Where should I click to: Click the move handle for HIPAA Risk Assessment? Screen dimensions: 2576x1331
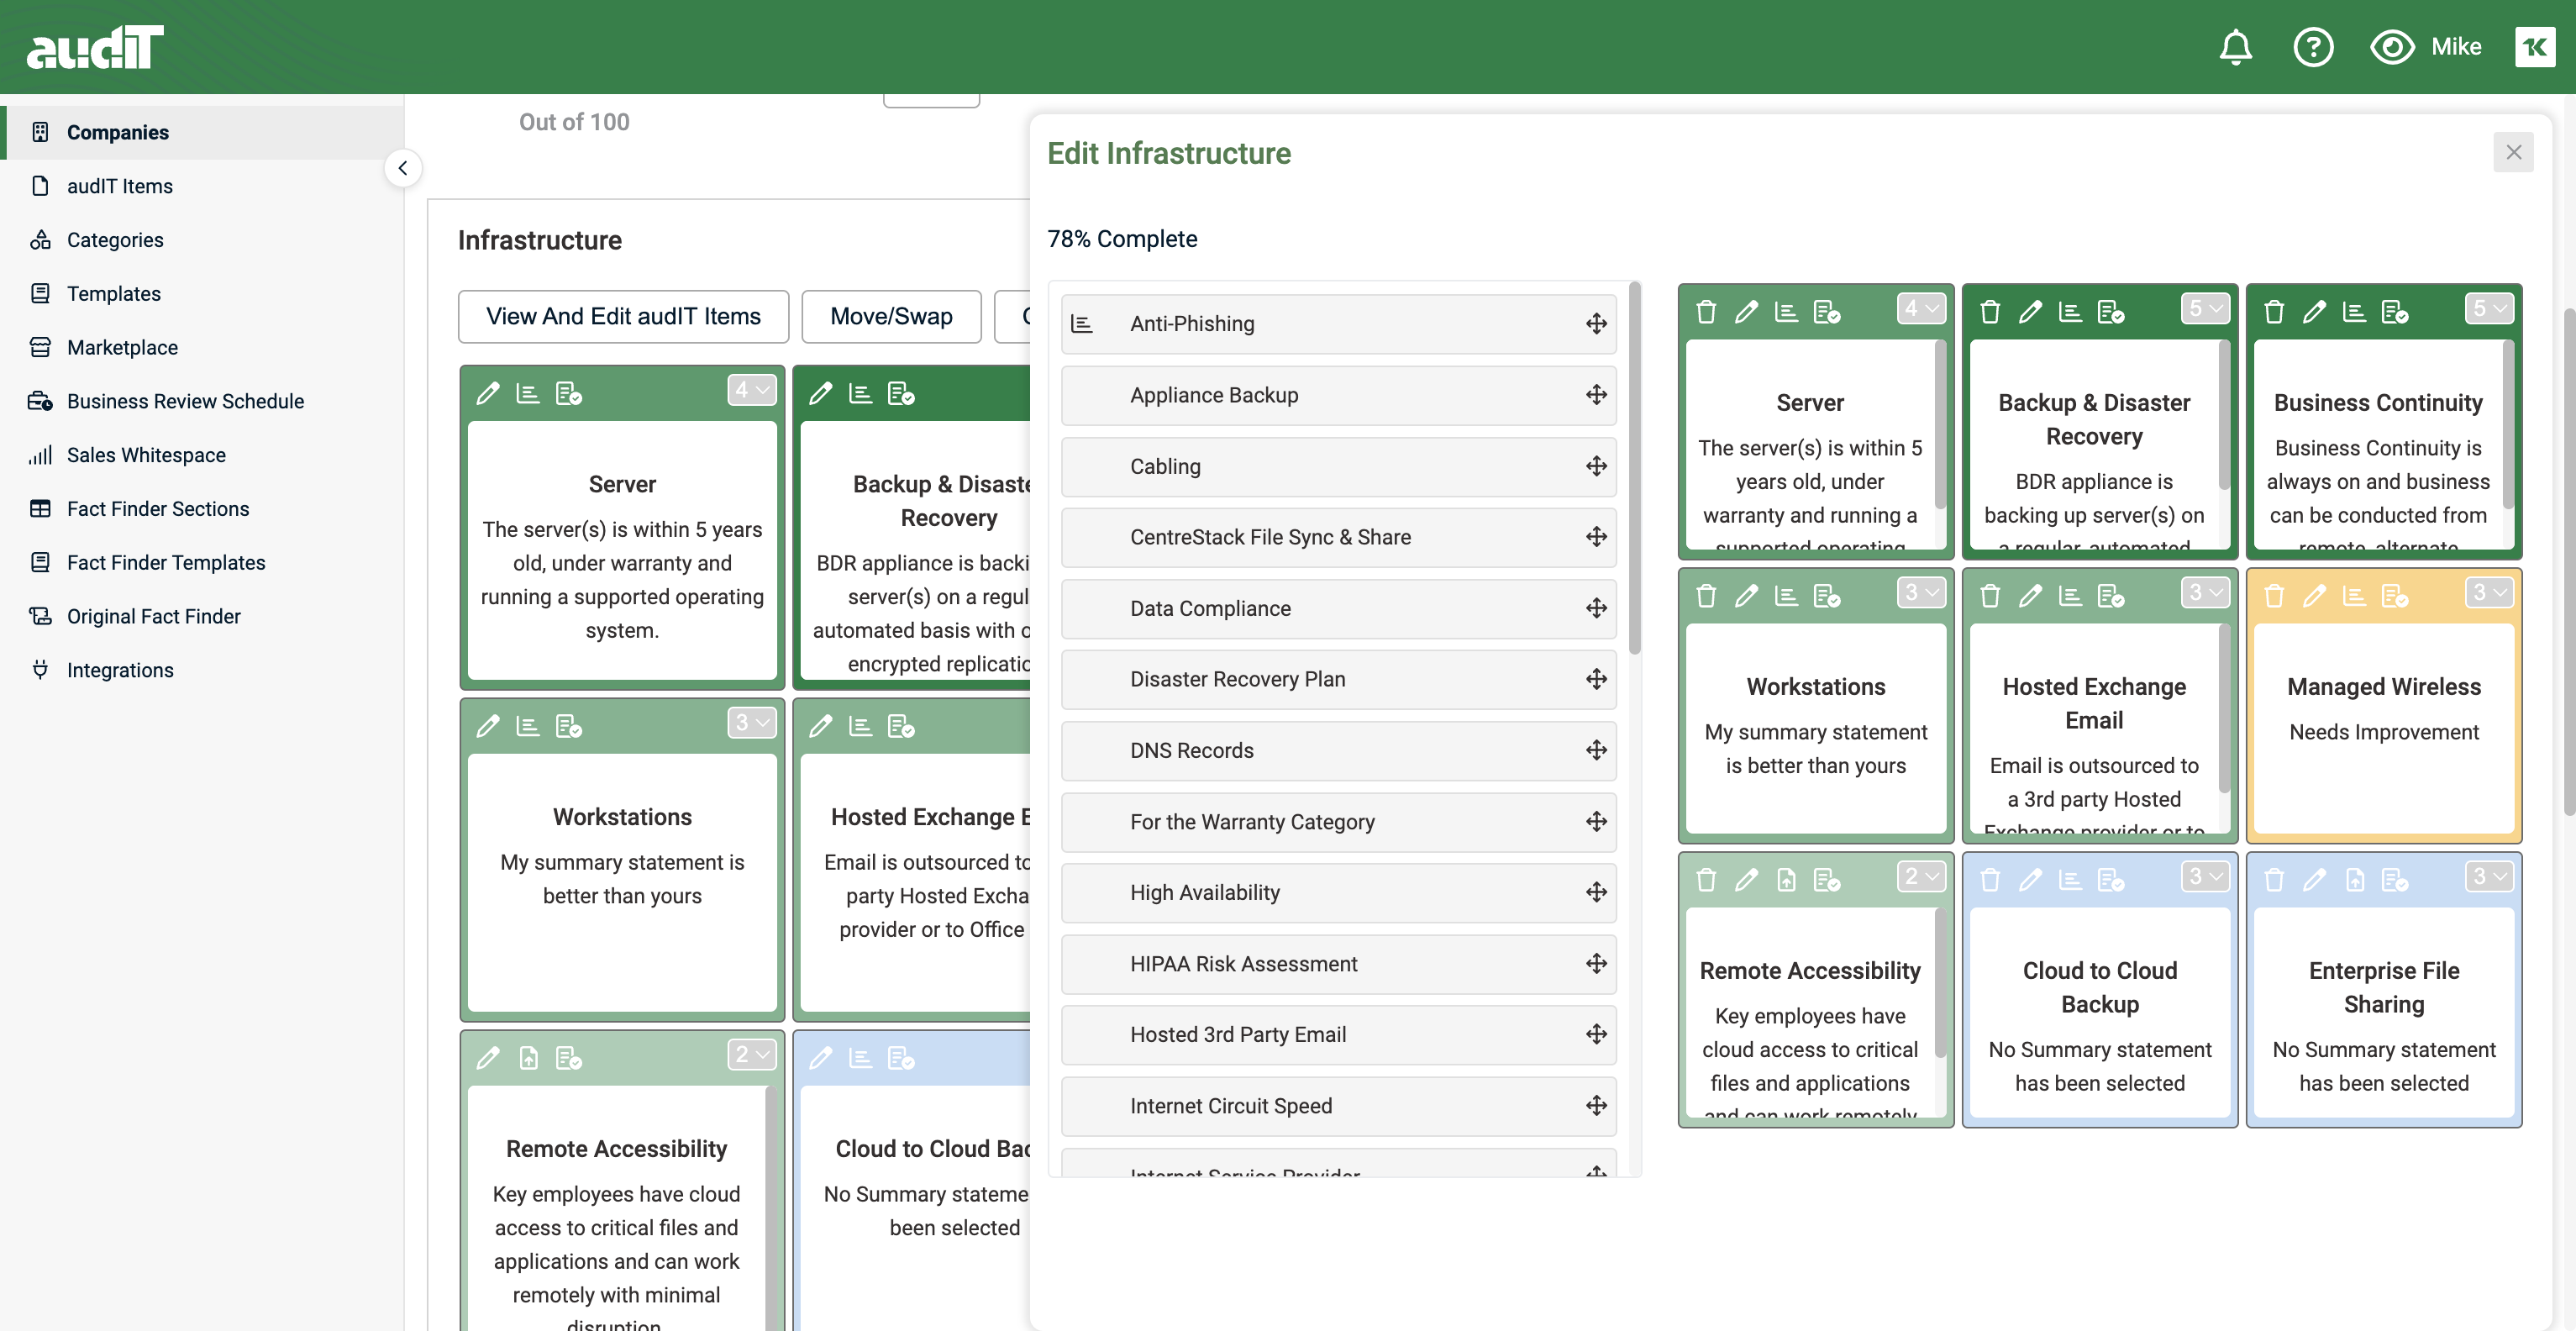pos(1596,963)
